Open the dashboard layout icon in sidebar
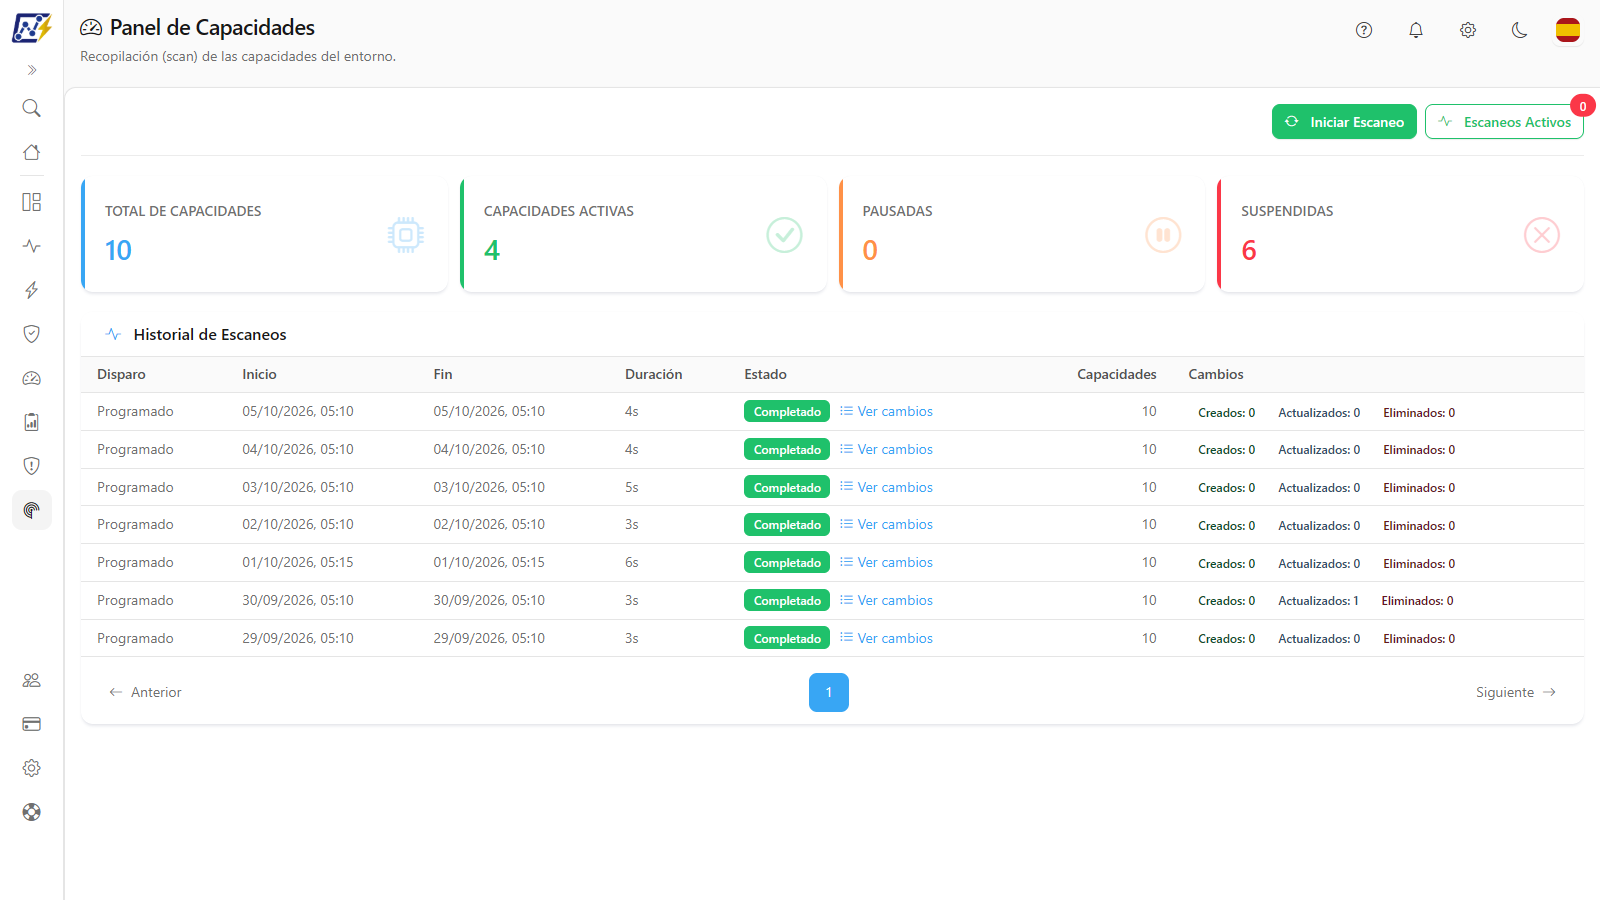This screenshot has height=900, width=1600. coord(32,202)
